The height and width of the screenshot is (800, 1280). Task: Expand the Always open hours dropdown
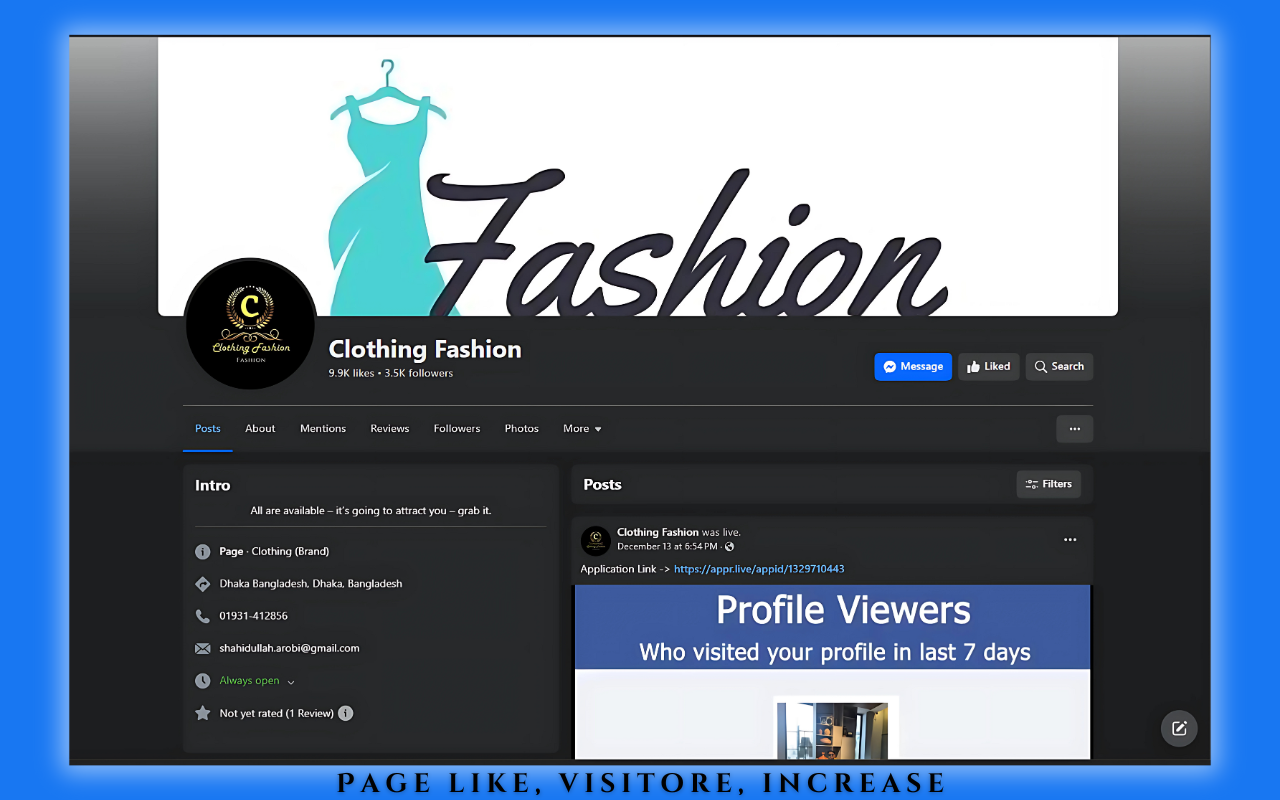(290, 682)
